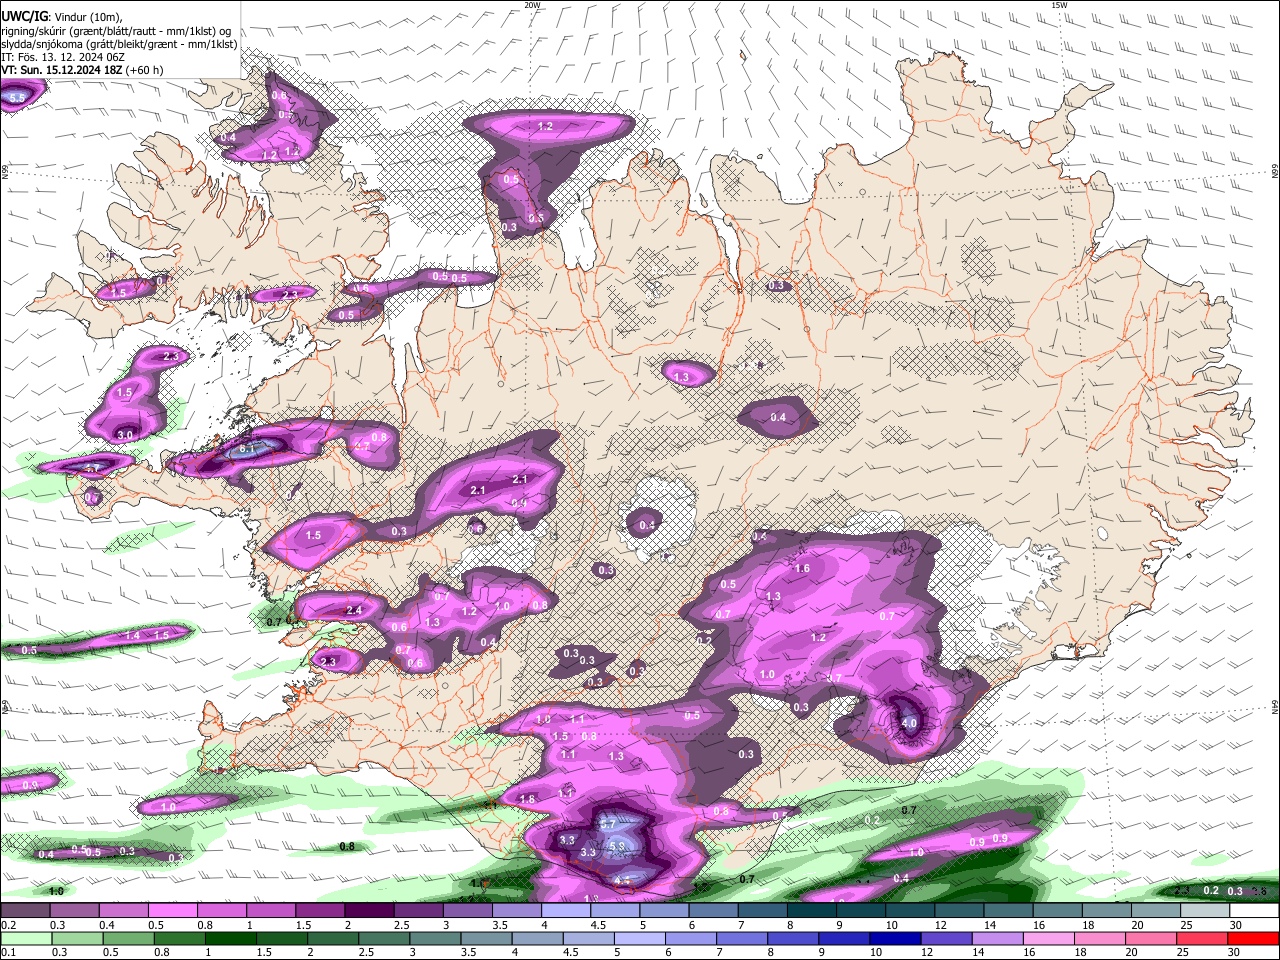Pick the dark green rain swatch between 1 and 1.5
1280x960 pixels.
[230, 938]
